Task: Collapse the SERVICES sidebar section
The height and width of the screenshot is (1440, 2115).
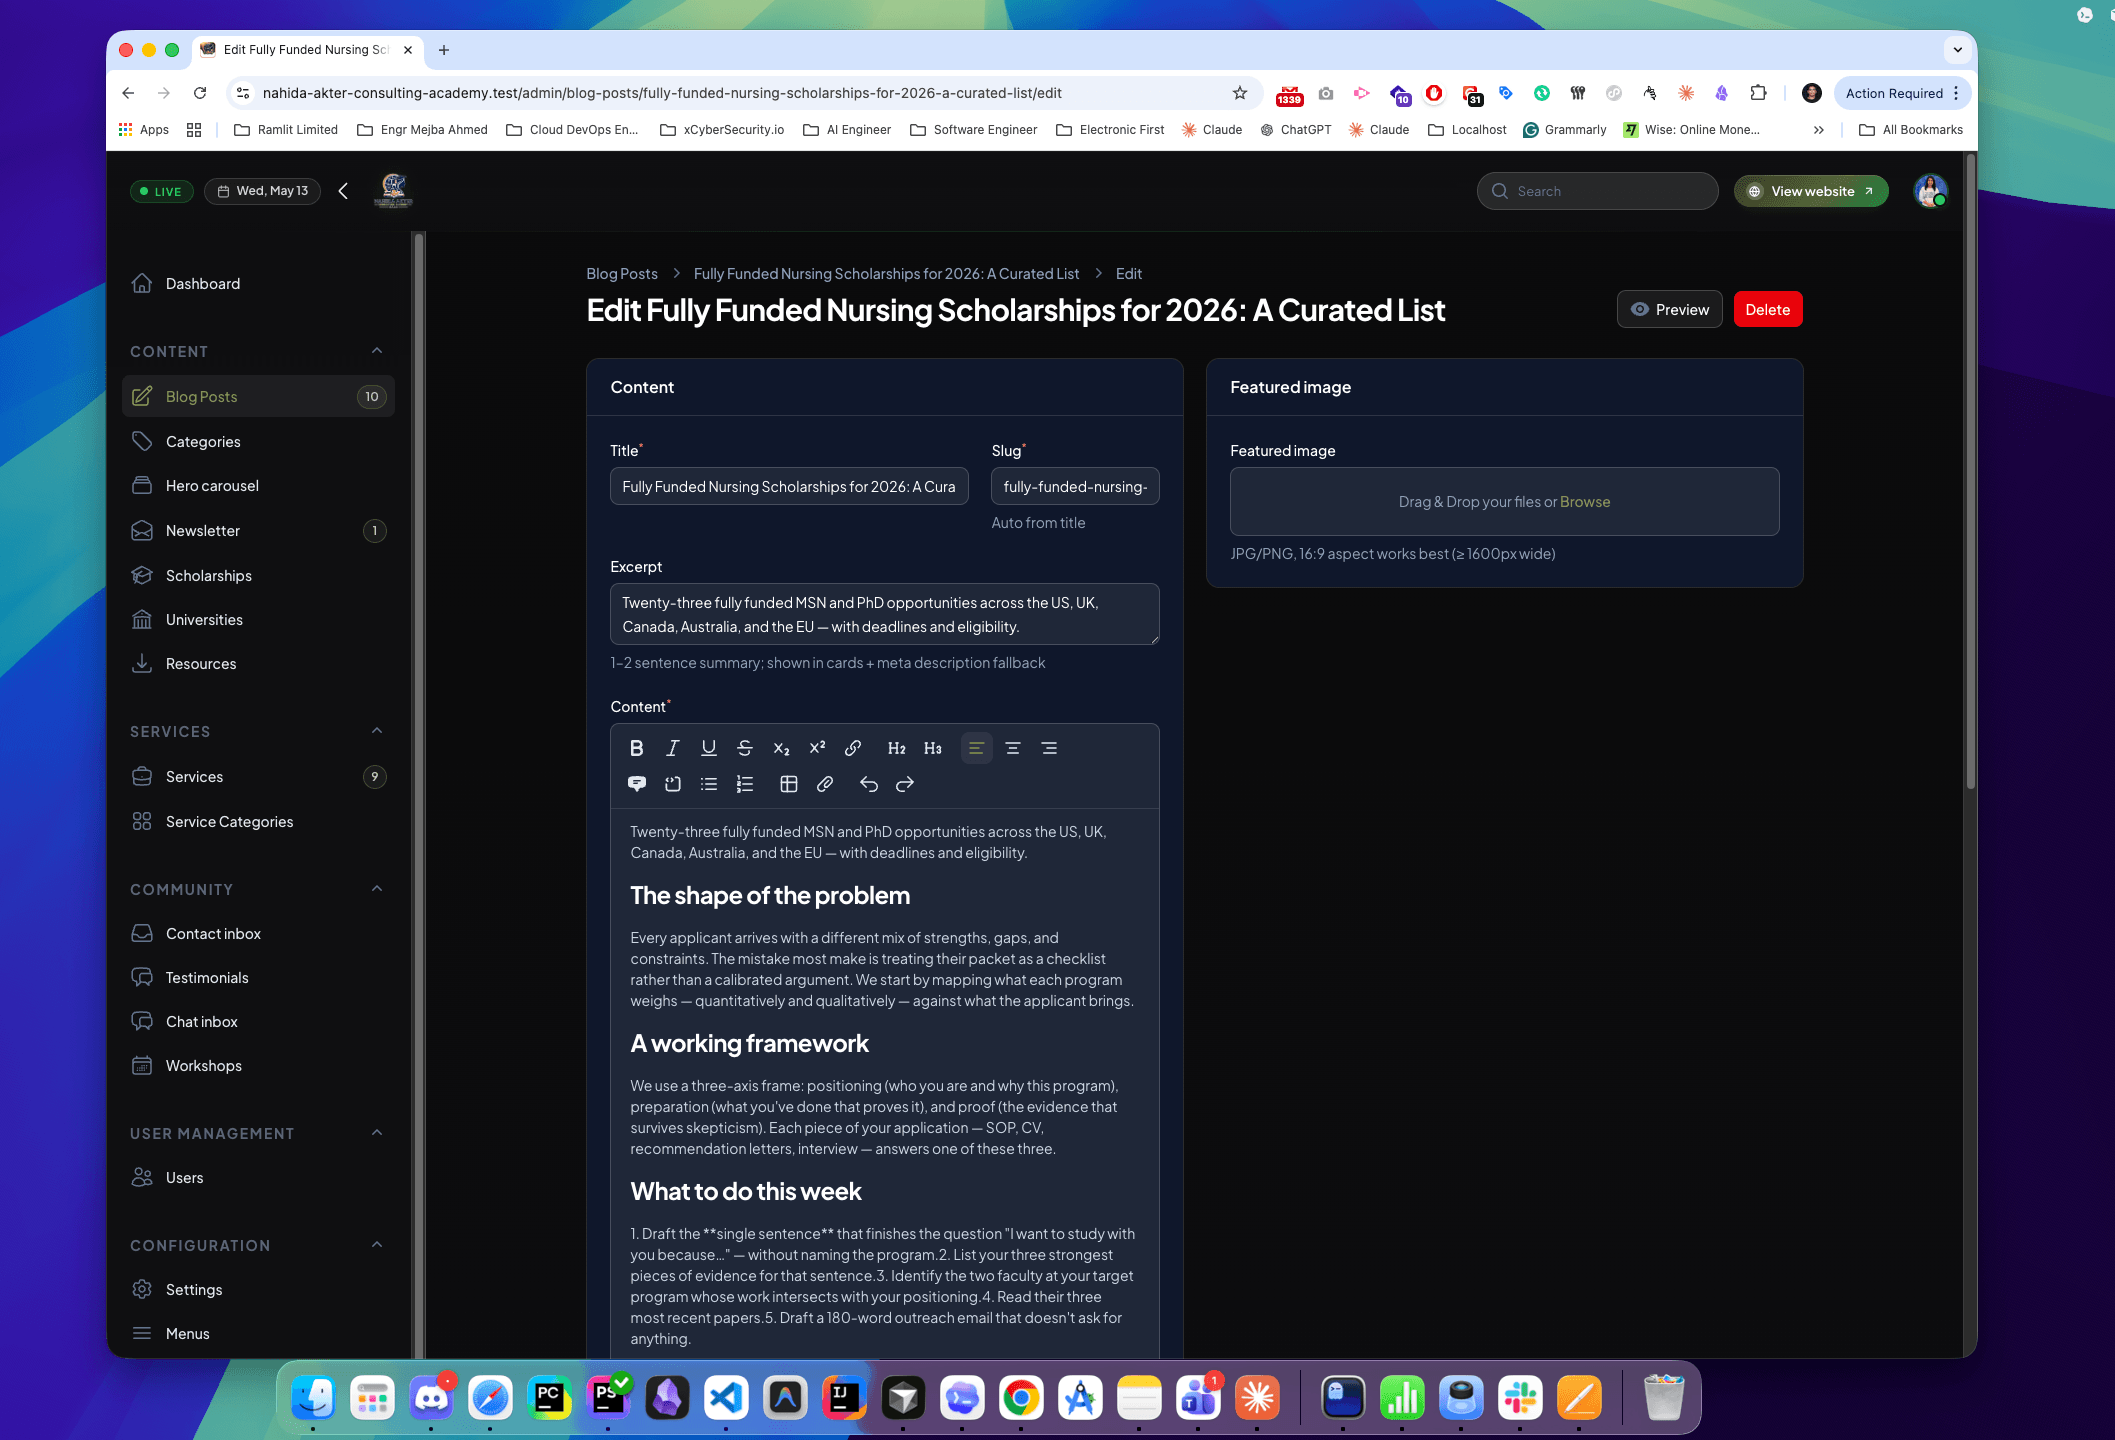Action: click(377, 731)
